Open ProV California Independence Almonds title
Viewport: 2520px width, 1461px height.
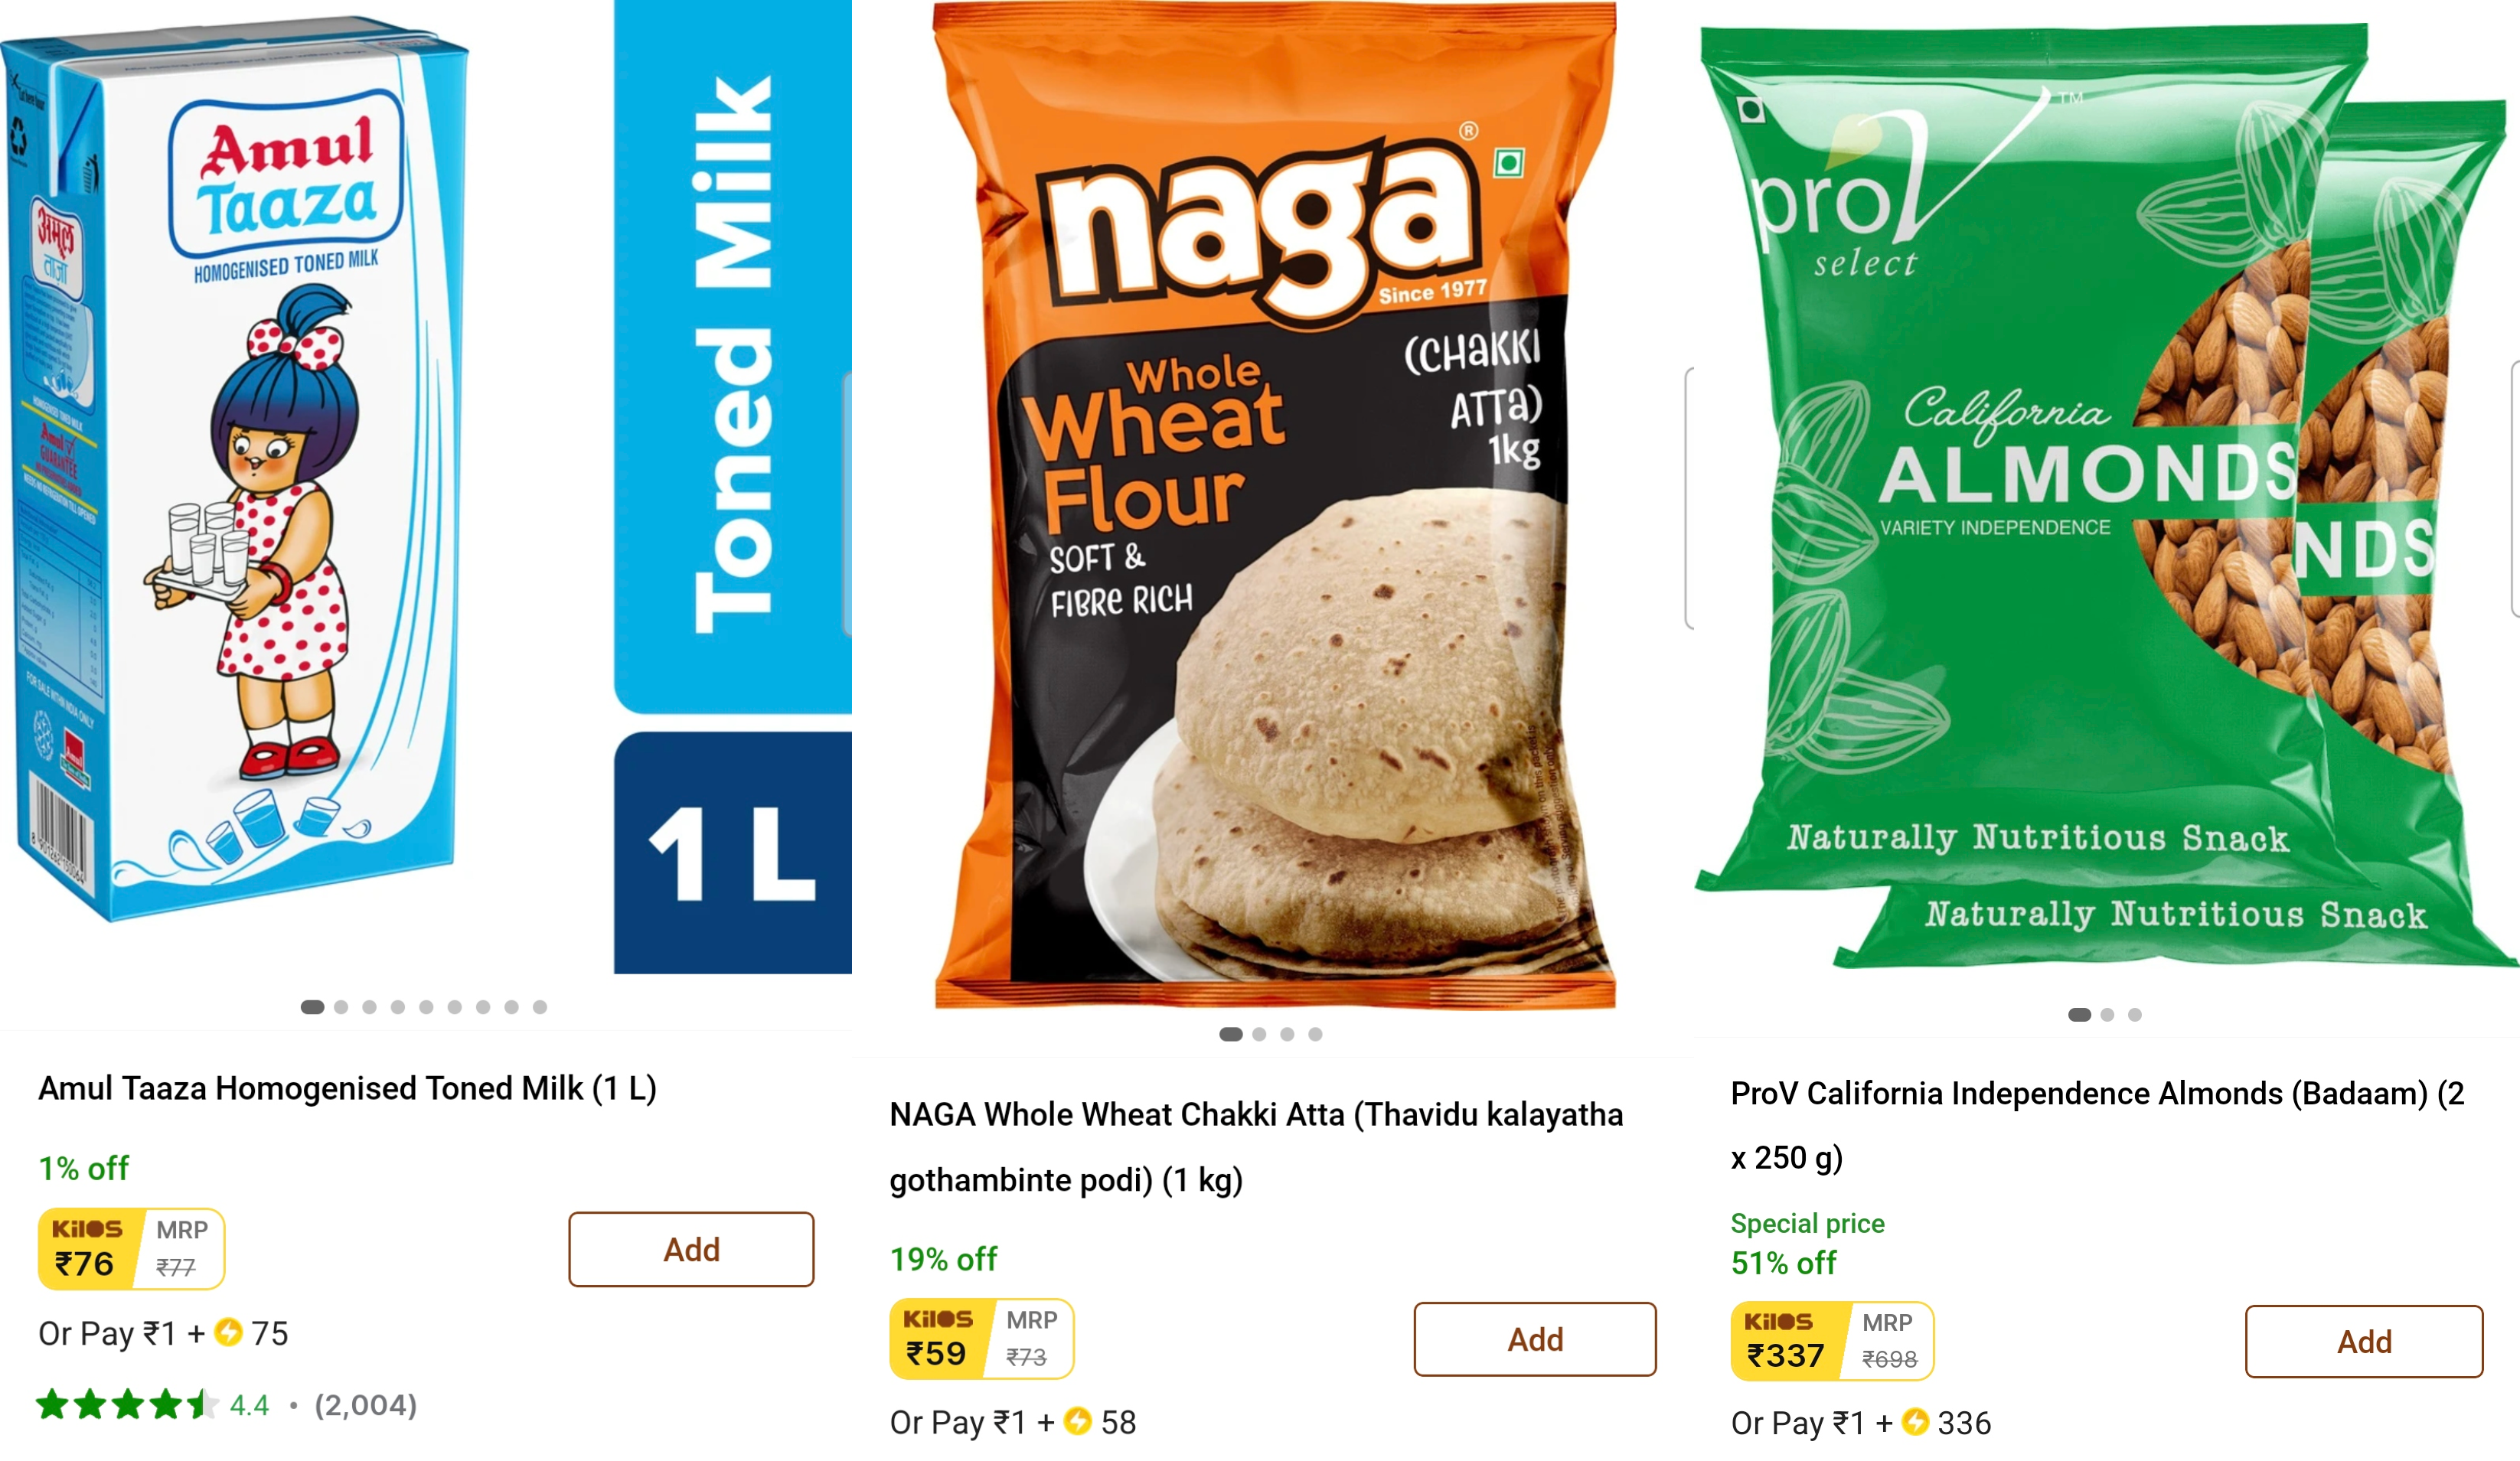tap(2097, 1125)
